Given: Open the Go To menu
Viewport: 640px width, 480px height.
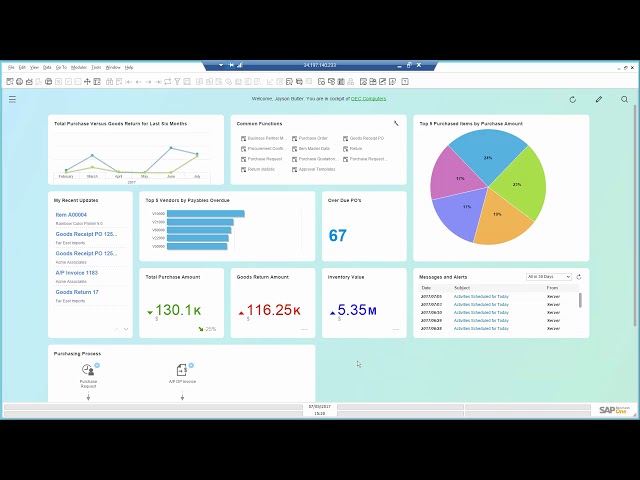Looking at the screenshot, I should coord(61,67).
